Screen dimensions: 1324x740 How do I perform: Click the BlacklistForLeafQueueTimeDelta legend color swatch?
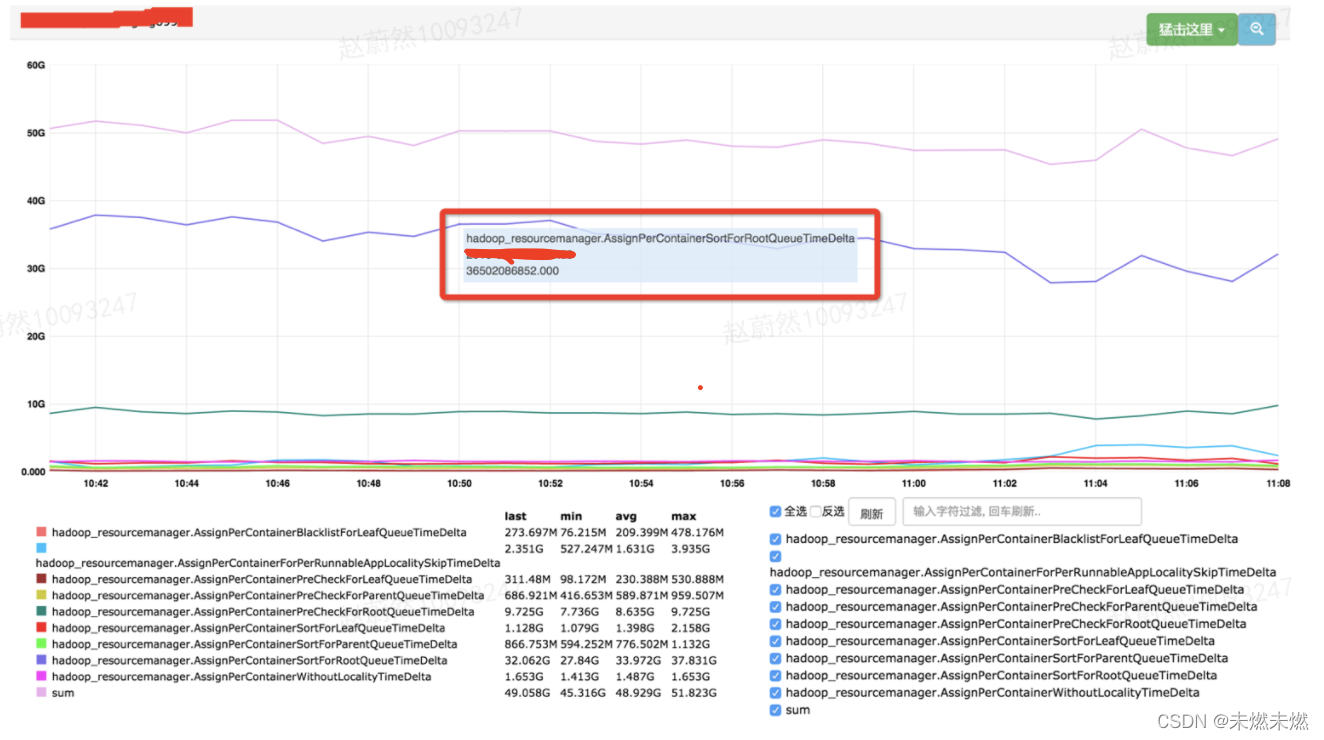click(x=41, y=533)
